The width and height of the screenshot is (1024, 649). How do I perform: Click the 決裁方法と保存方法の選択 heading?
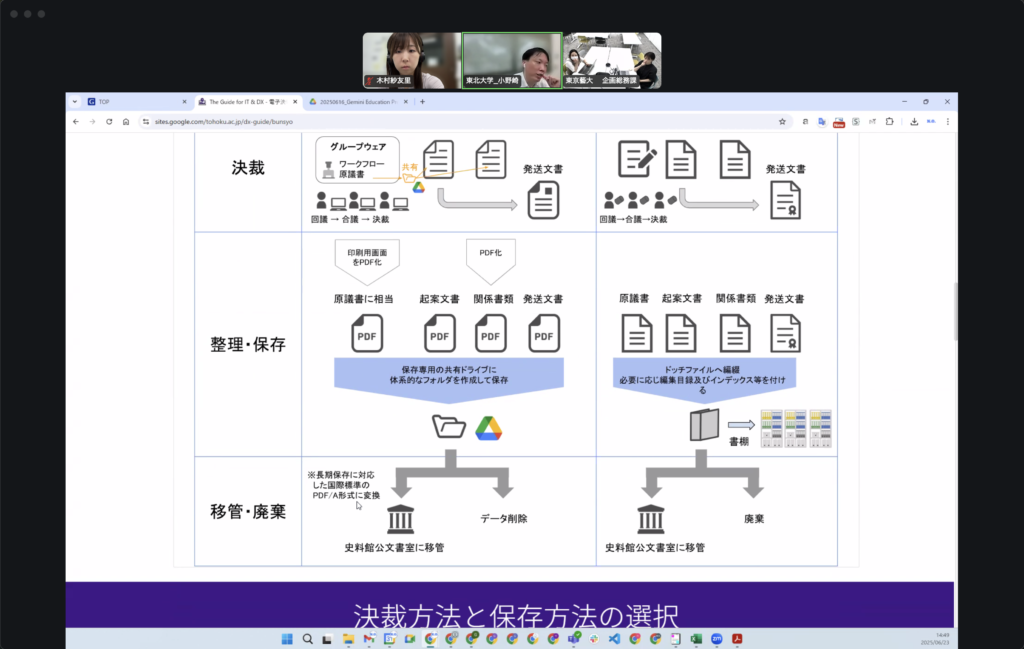pos(516,615)
